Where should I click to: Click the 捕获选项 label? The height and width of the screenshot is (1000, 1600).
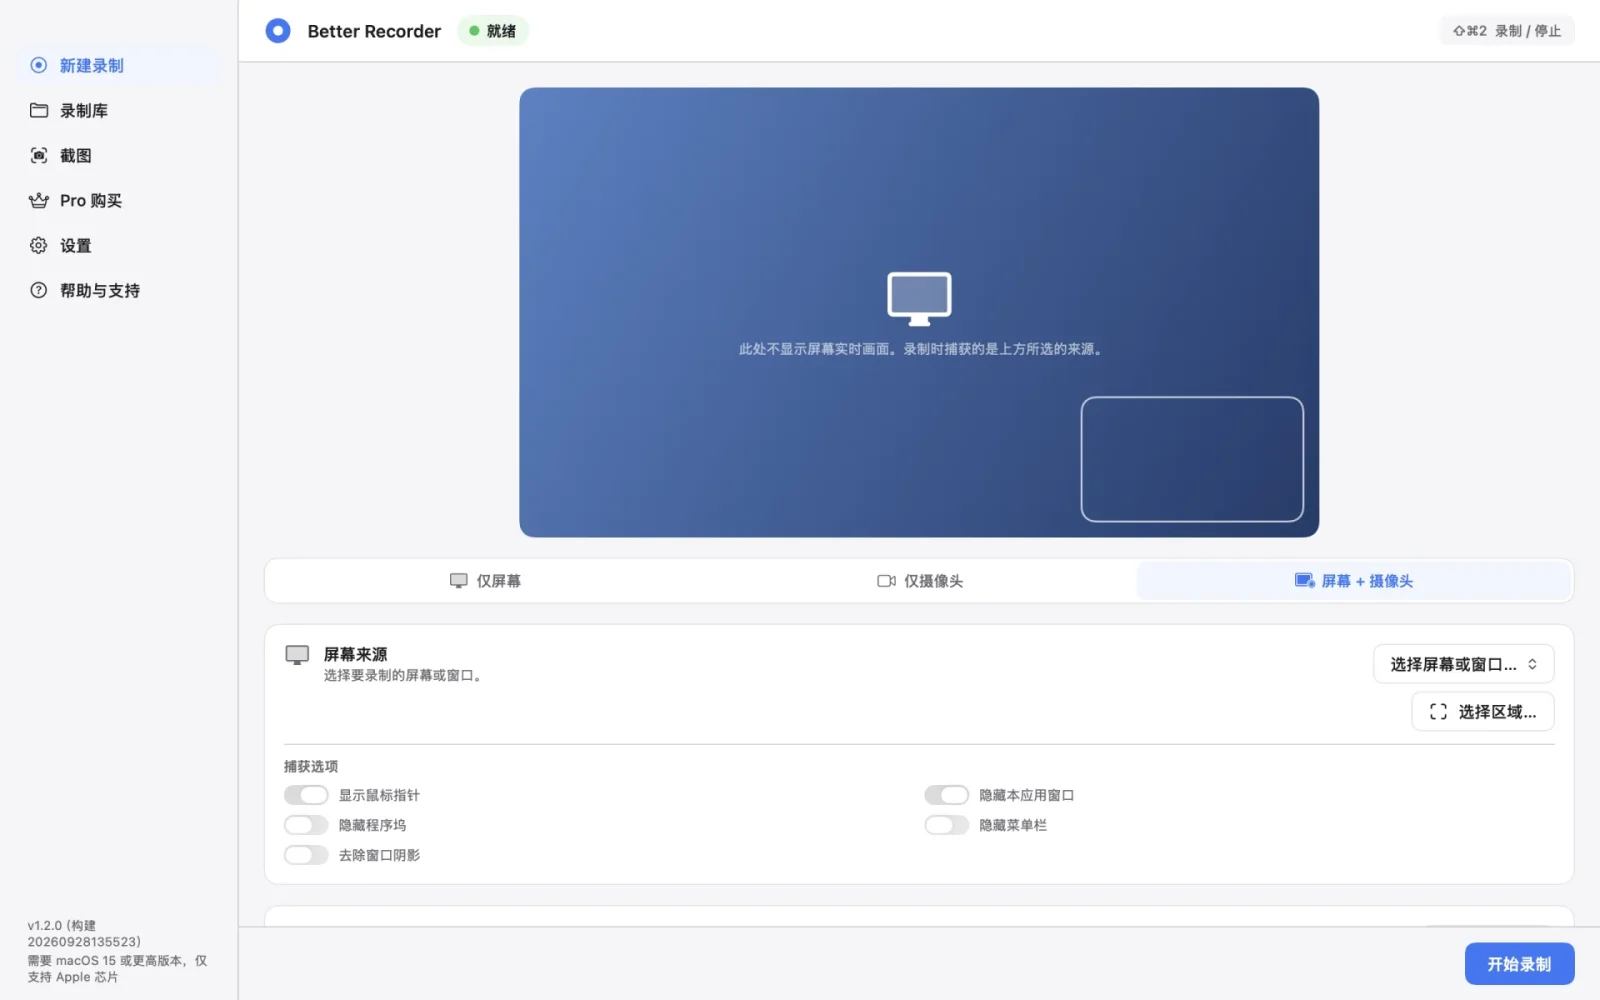point(311,766)
